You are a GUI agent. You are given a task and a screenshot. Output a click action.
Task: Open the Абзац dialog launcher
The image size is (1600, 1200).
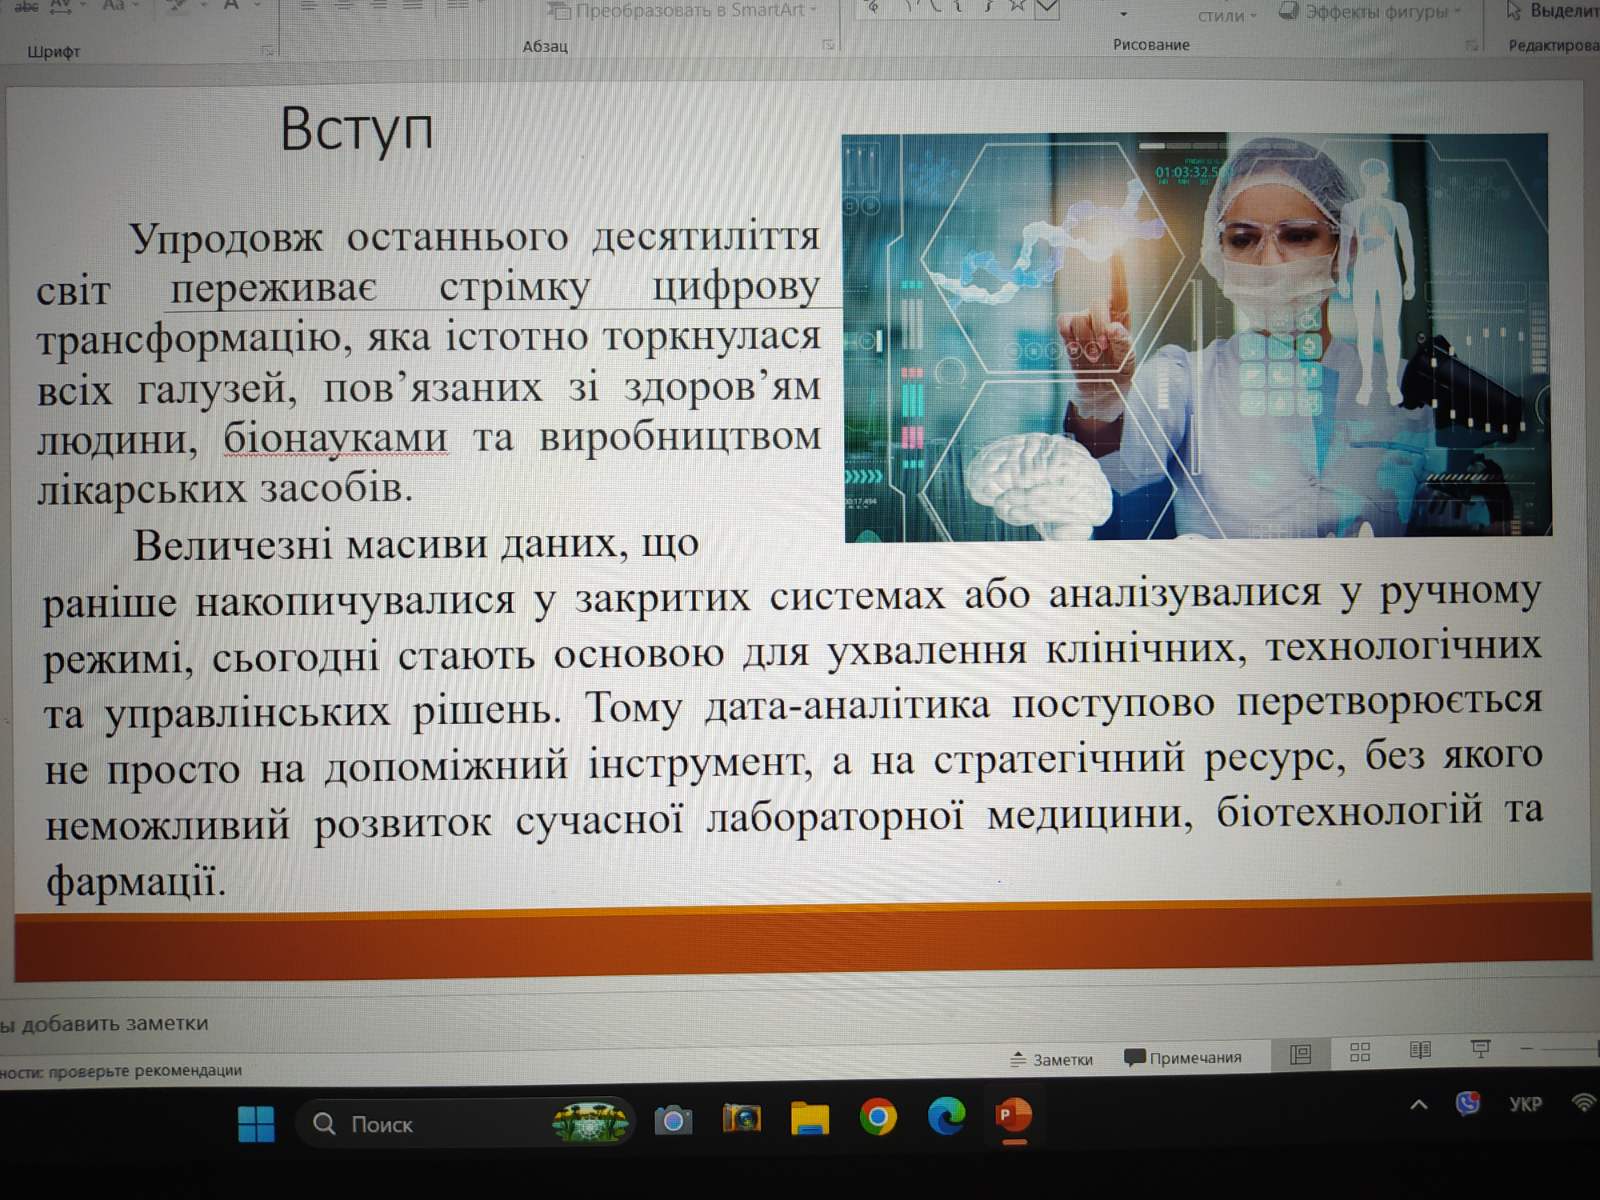click(828, 45)
